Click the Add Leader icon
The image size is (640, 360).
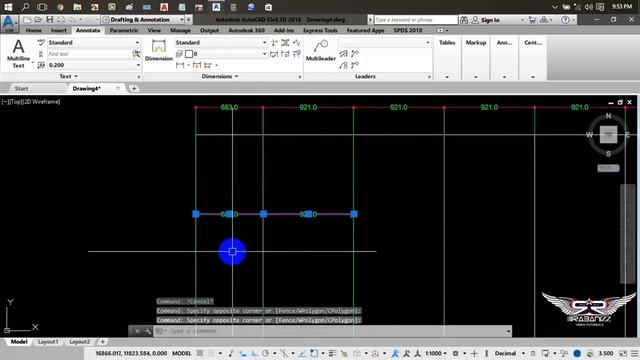click(355, 54)
